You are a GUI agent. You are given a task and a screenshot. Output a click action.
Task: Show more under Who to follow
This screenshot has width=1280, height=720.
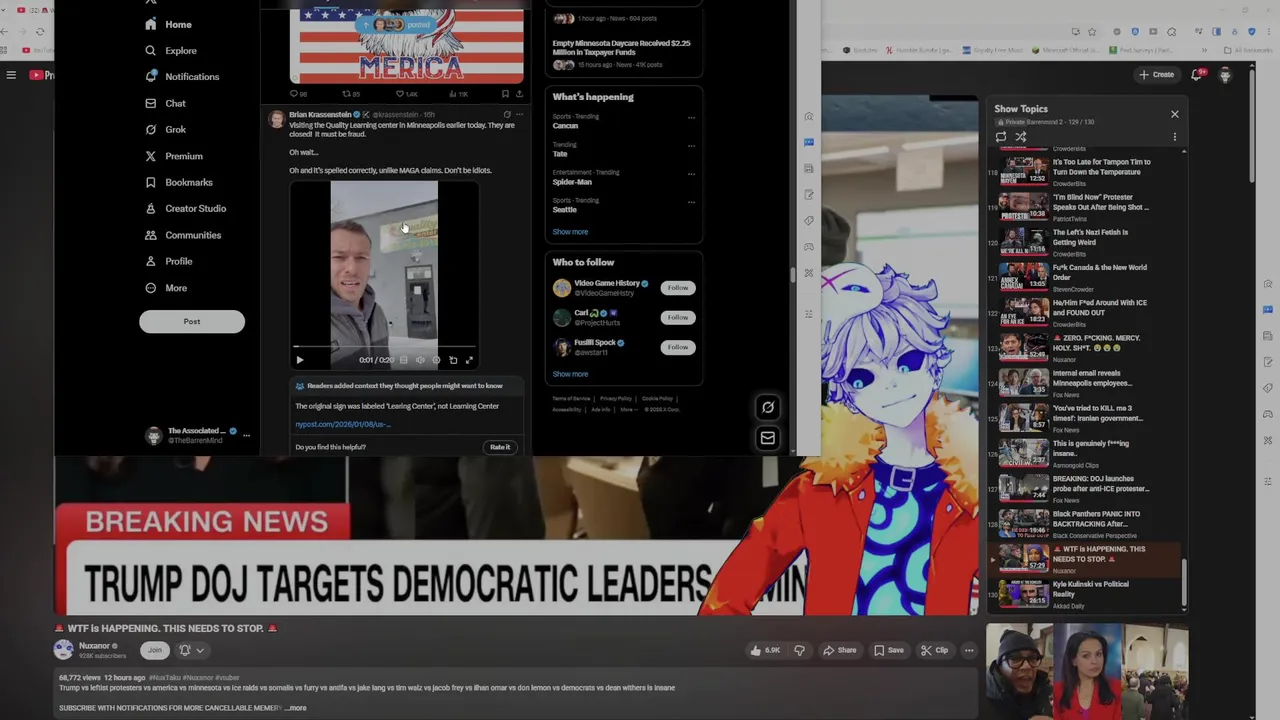click(570, 374)
